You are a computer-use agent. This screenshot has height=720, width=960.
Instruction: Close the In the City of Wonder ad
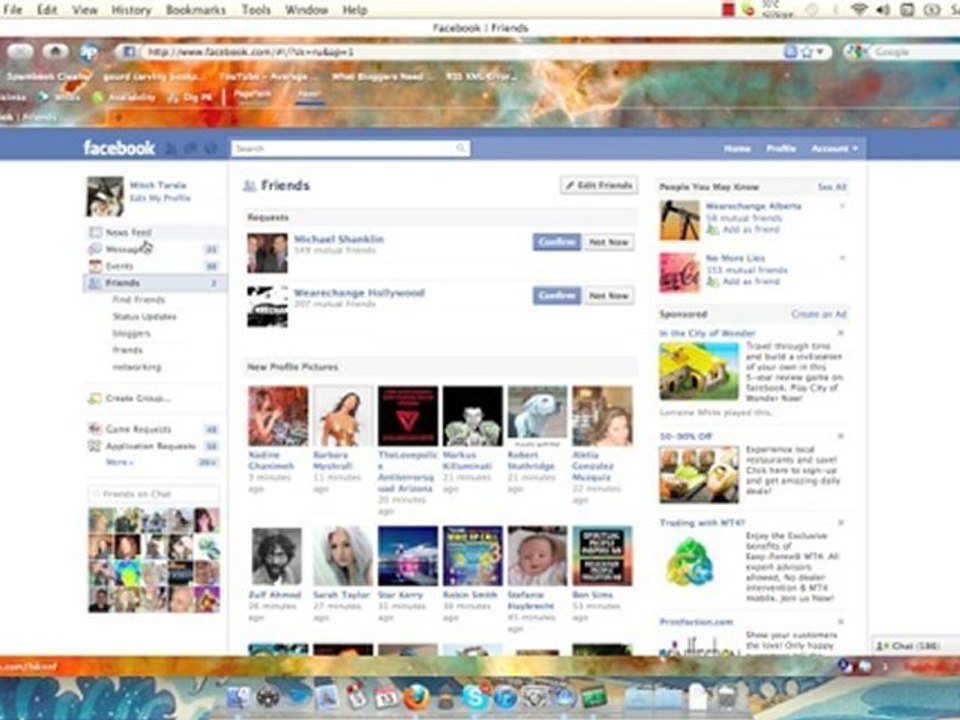tap(841, 333)
